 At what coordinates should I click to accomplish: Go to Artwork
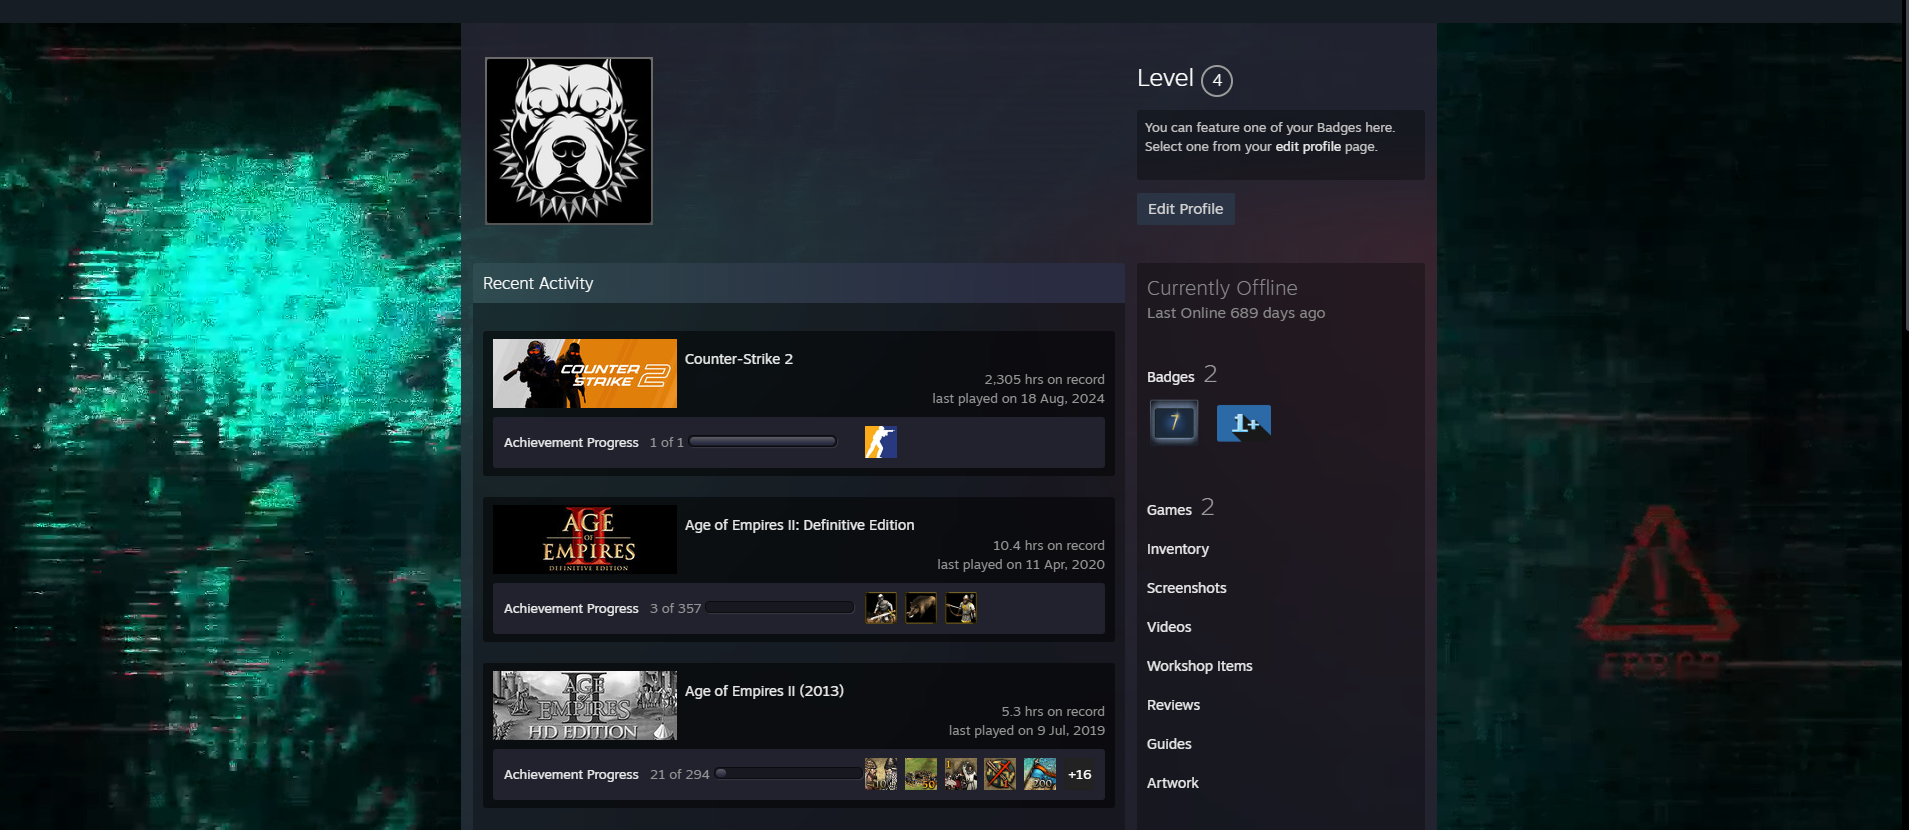point(1173,783)
